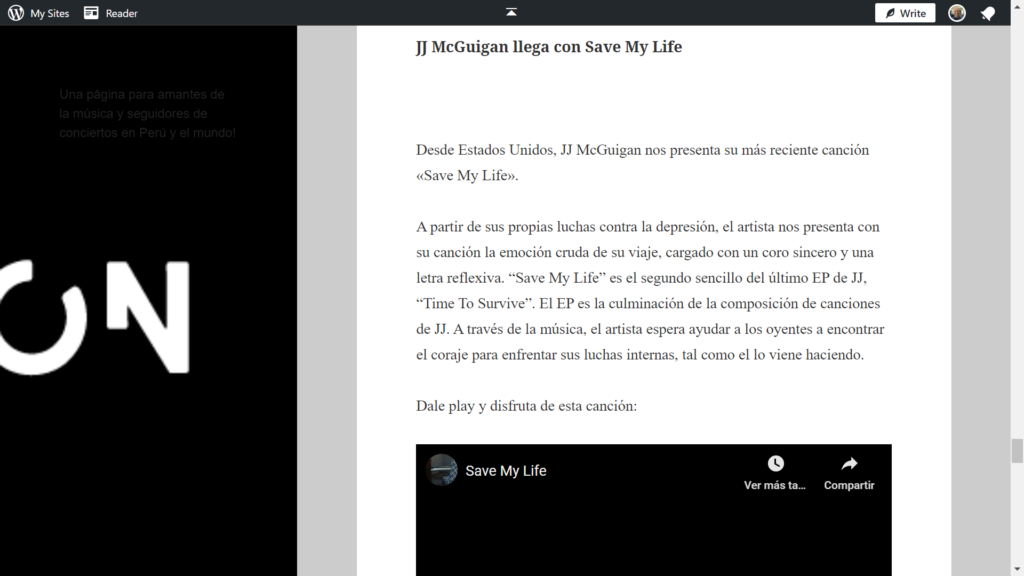Click the Write button
This screenshot has height=576, width=1024.
point(905,13)
